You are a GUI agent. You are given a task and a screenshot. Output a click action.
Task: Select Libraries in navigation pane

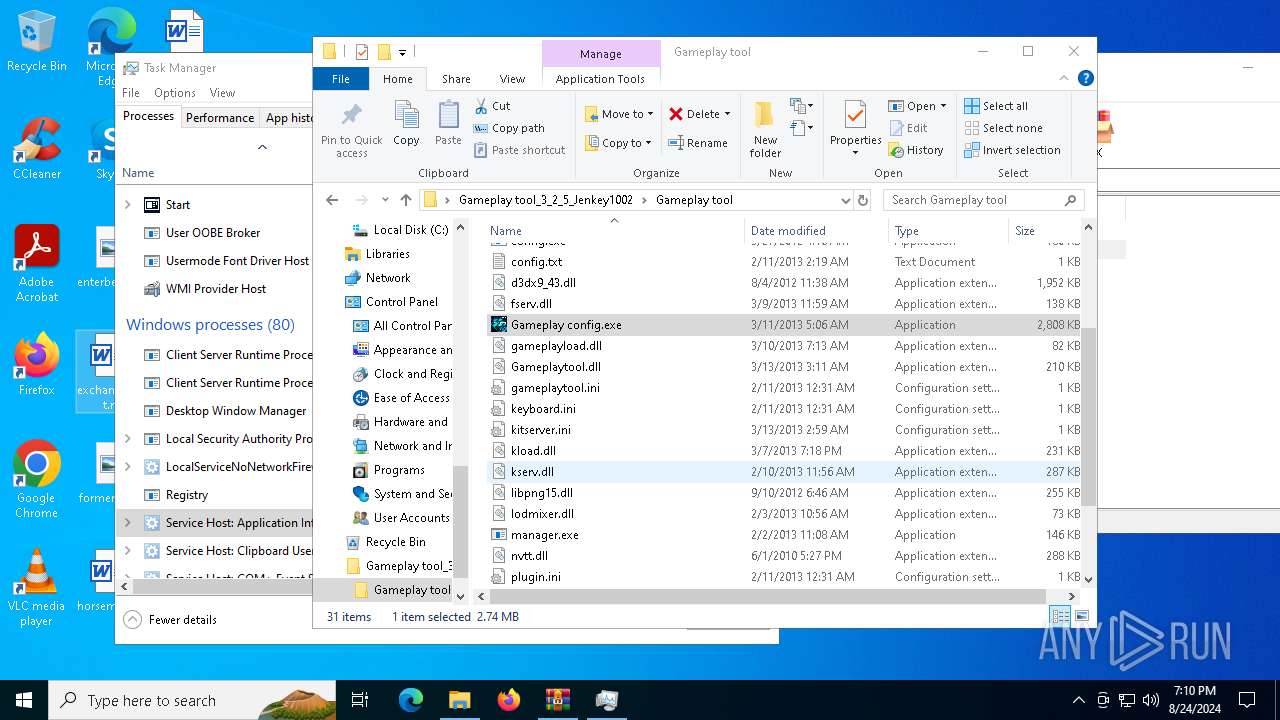pyautogui.click(x=388, y=254)
